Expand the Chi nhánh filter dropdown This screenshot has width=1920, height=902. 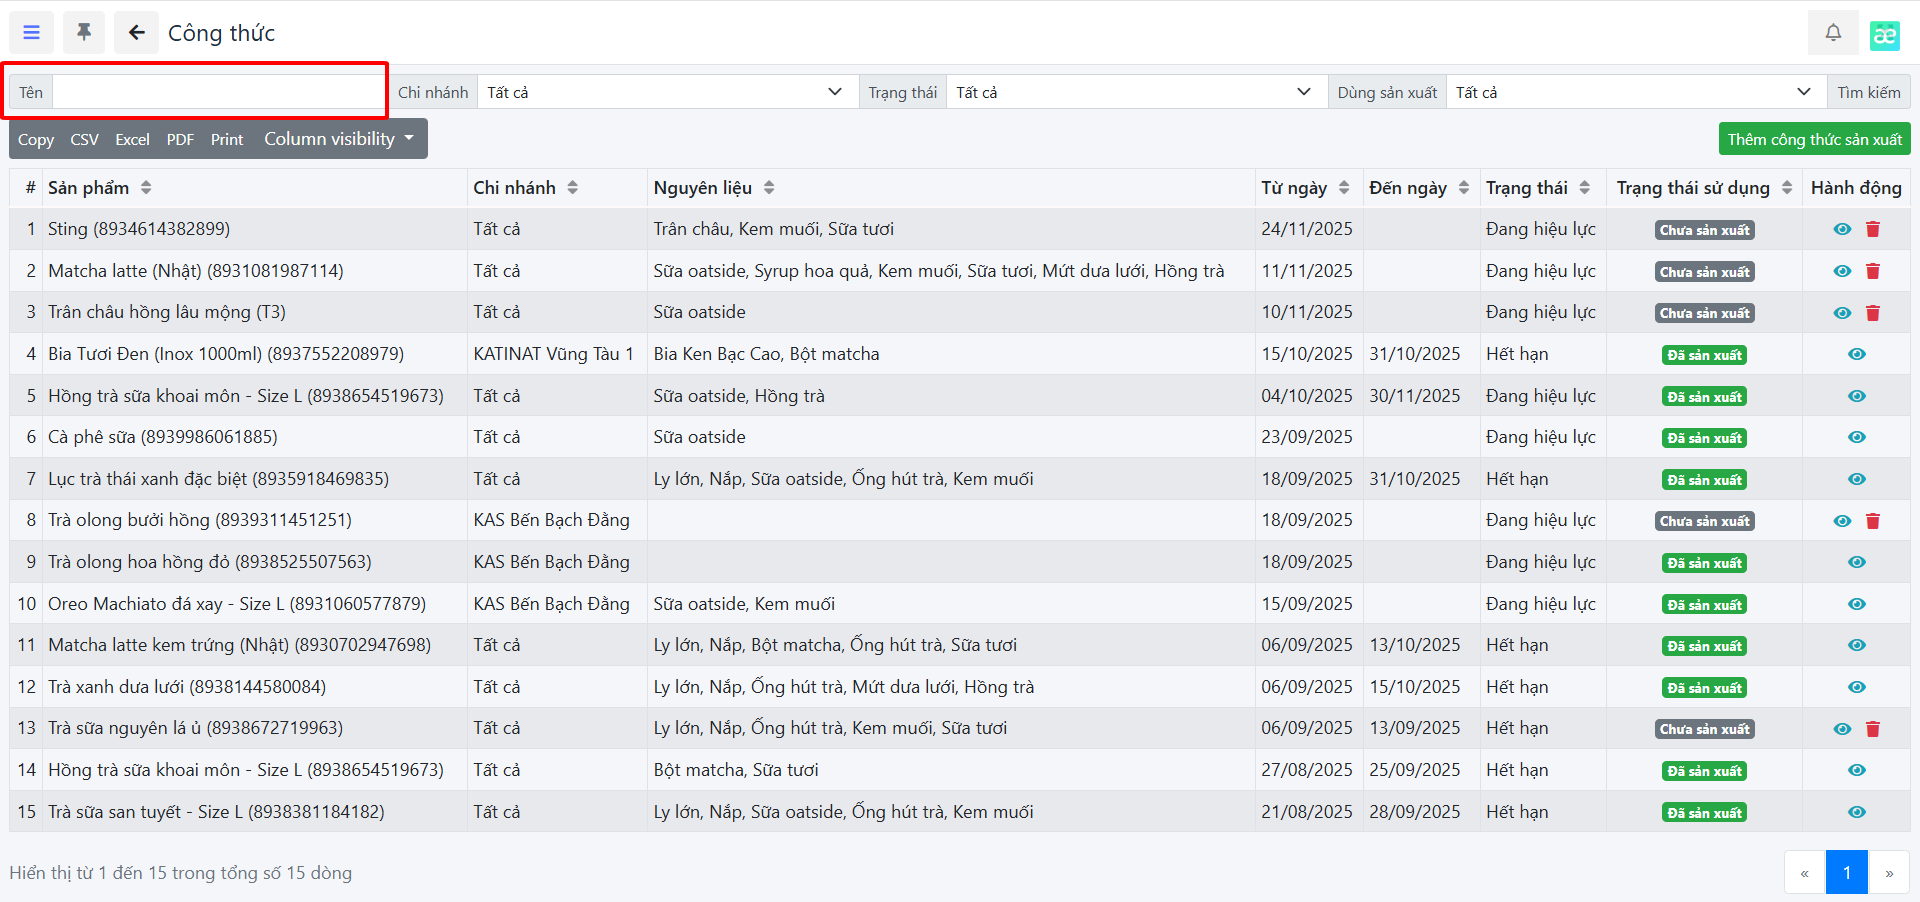pyautogui.click(x=666, y=92)
